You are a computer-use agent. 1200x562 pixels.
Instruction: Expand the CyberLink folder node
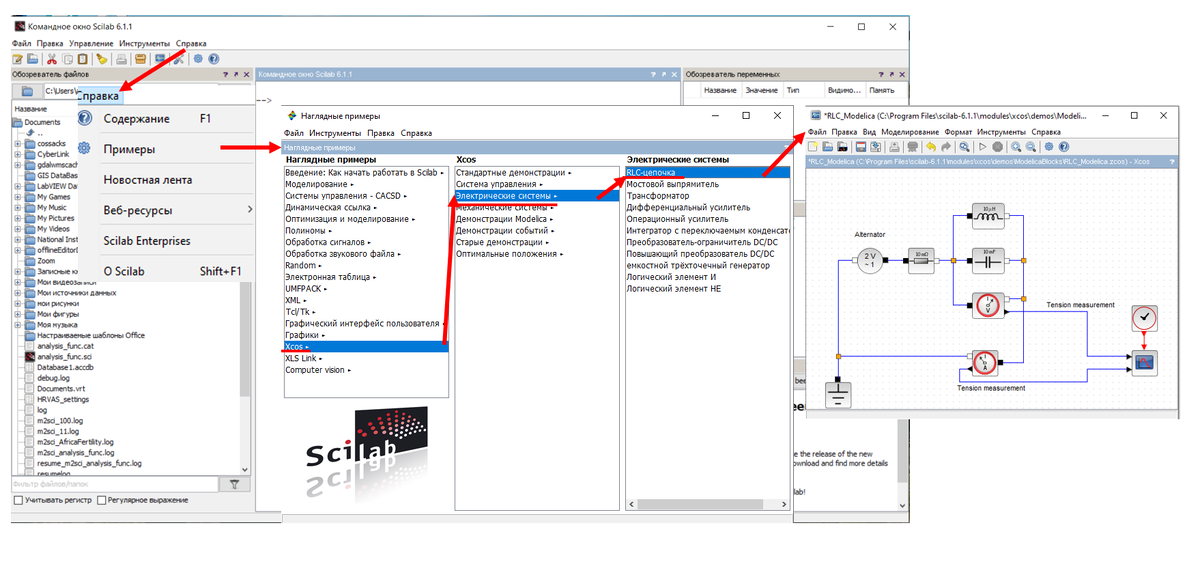(17, 154)
